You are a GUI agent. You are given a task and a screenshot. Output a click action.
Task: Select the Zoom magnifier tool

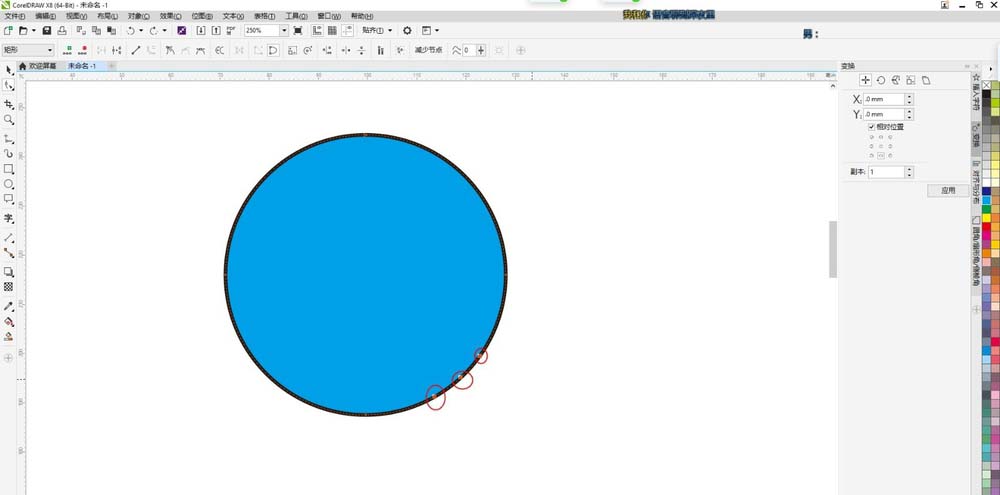[x=8, y=119]
